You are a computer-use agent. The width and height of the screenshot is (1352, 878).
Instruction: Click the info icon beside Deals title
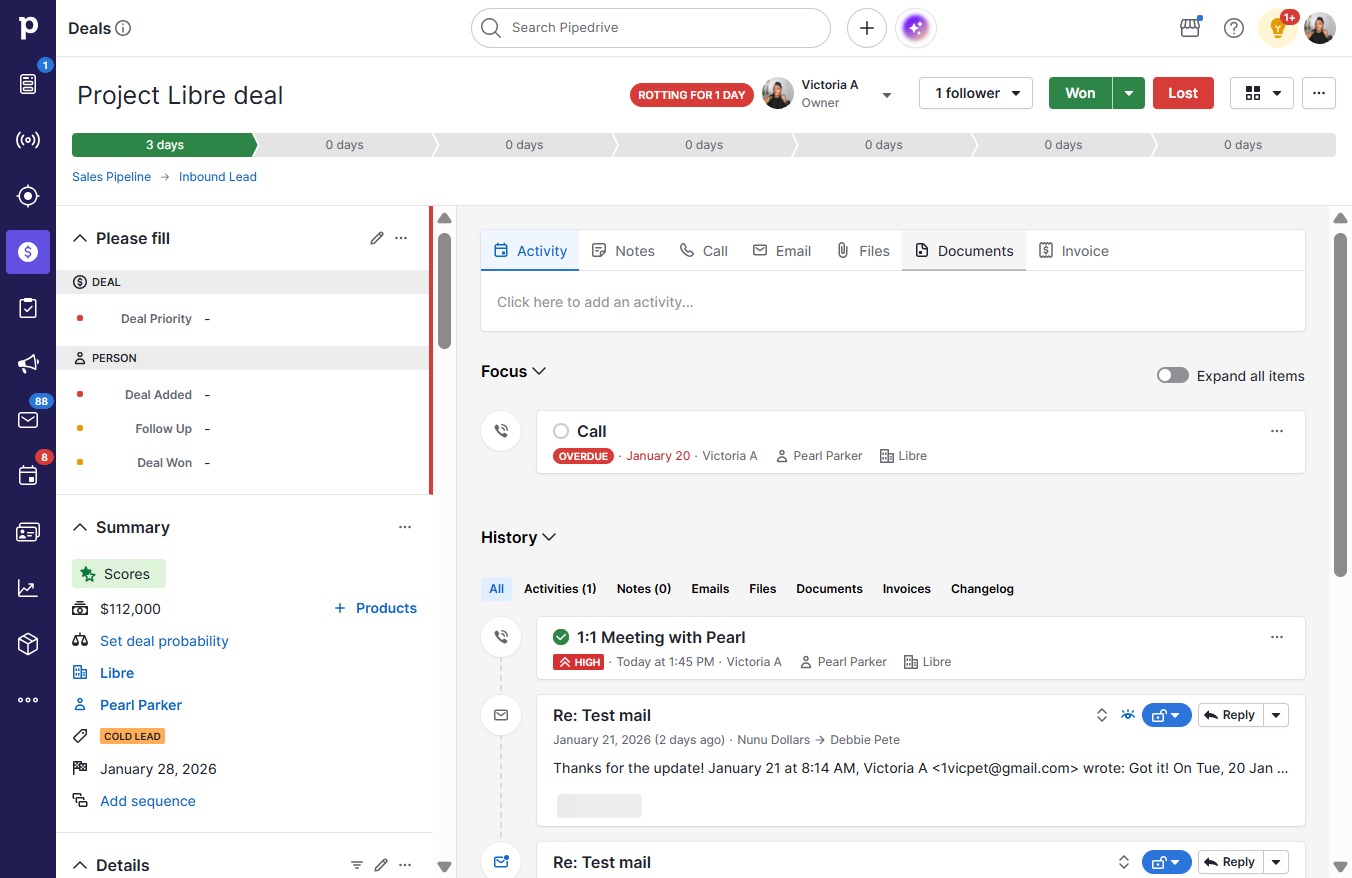tap(123, 28)
